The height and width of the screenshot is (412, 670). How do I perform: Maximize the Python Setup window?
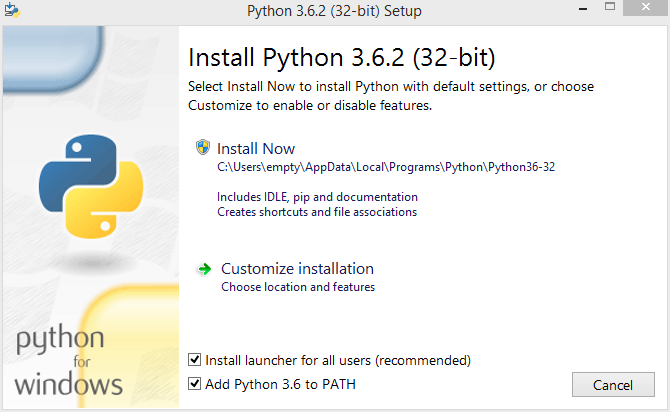(x=610, y=7)
